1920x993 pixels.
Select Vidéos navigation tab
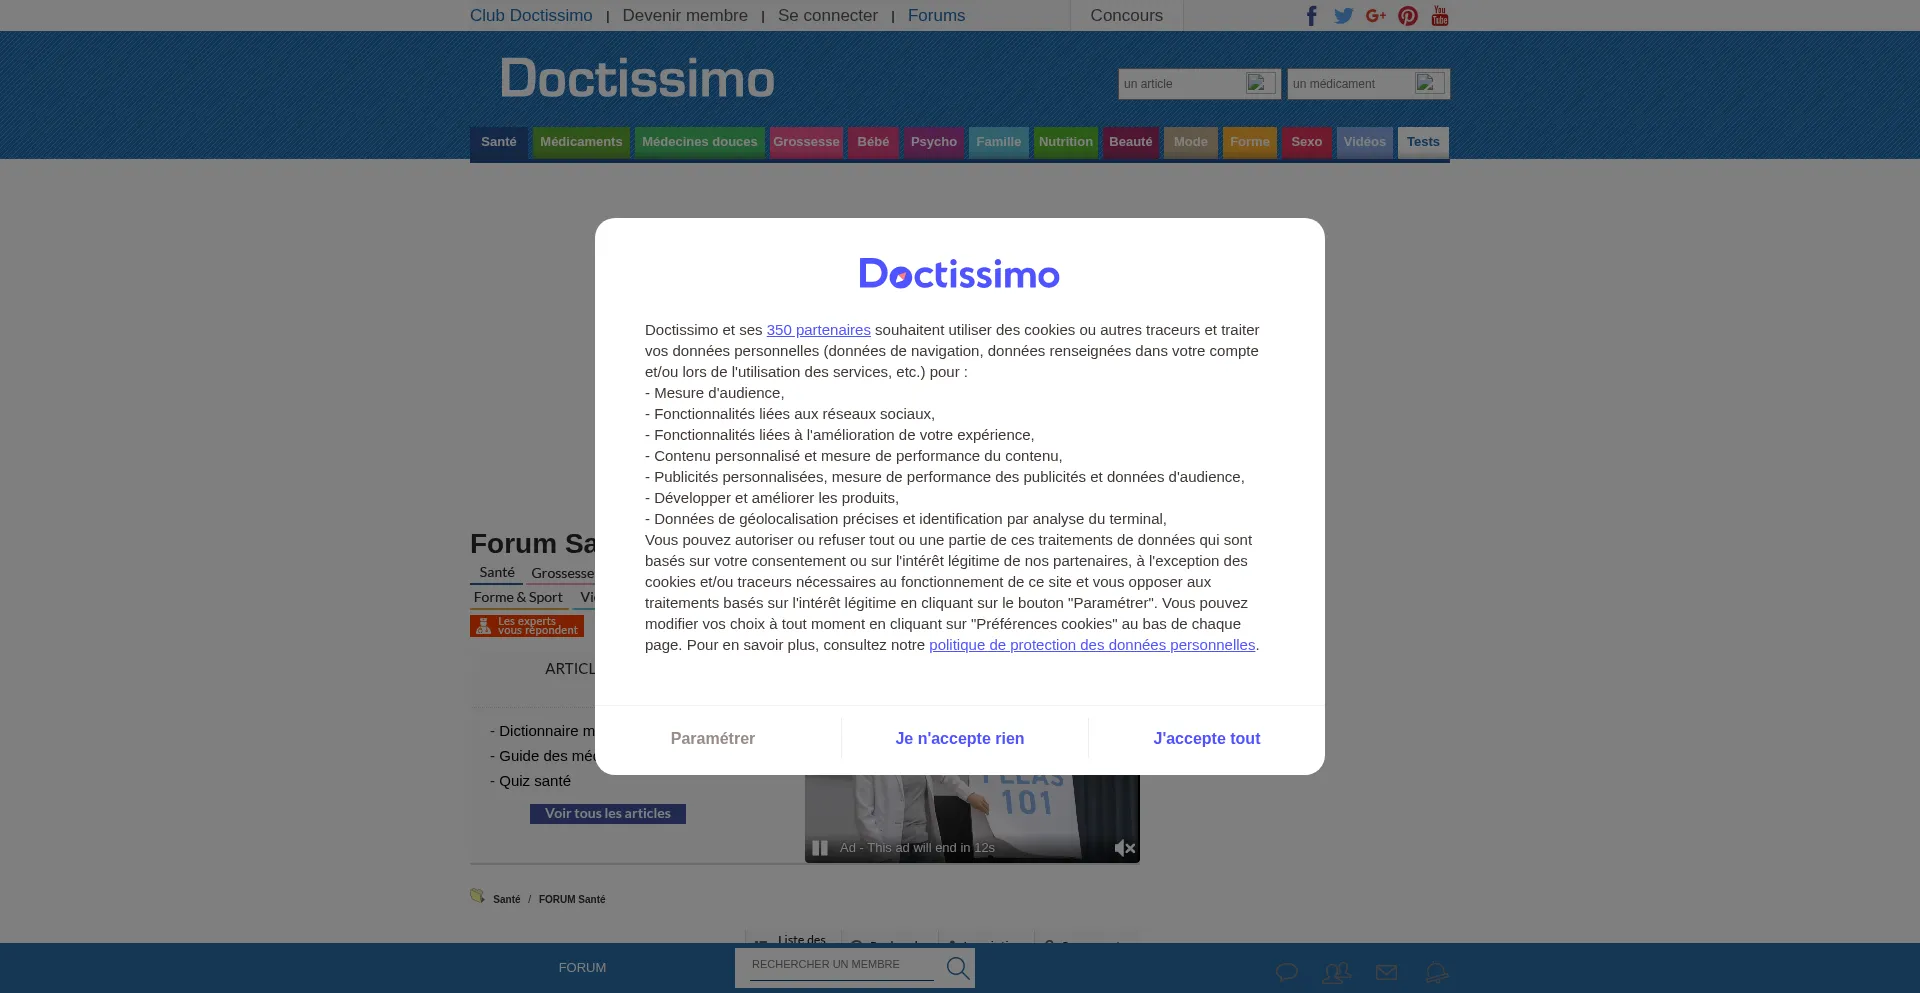pyautogui.click(x=1365, y=142)
